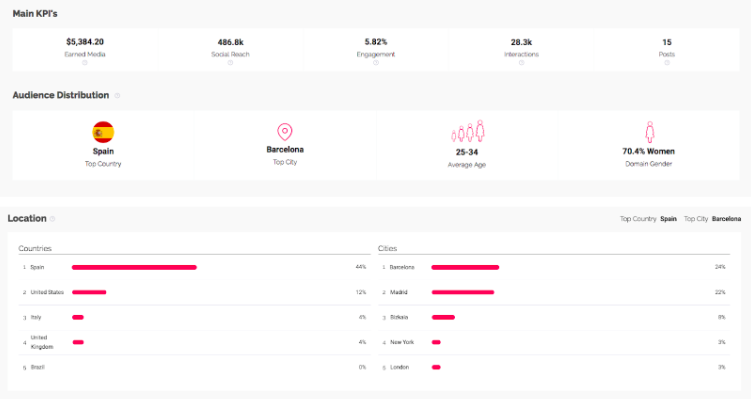Image resolution: width=751 pixels, height=399 pixels.
Task: Open info tooltip under Social Reach
Action: click(230, 63)
